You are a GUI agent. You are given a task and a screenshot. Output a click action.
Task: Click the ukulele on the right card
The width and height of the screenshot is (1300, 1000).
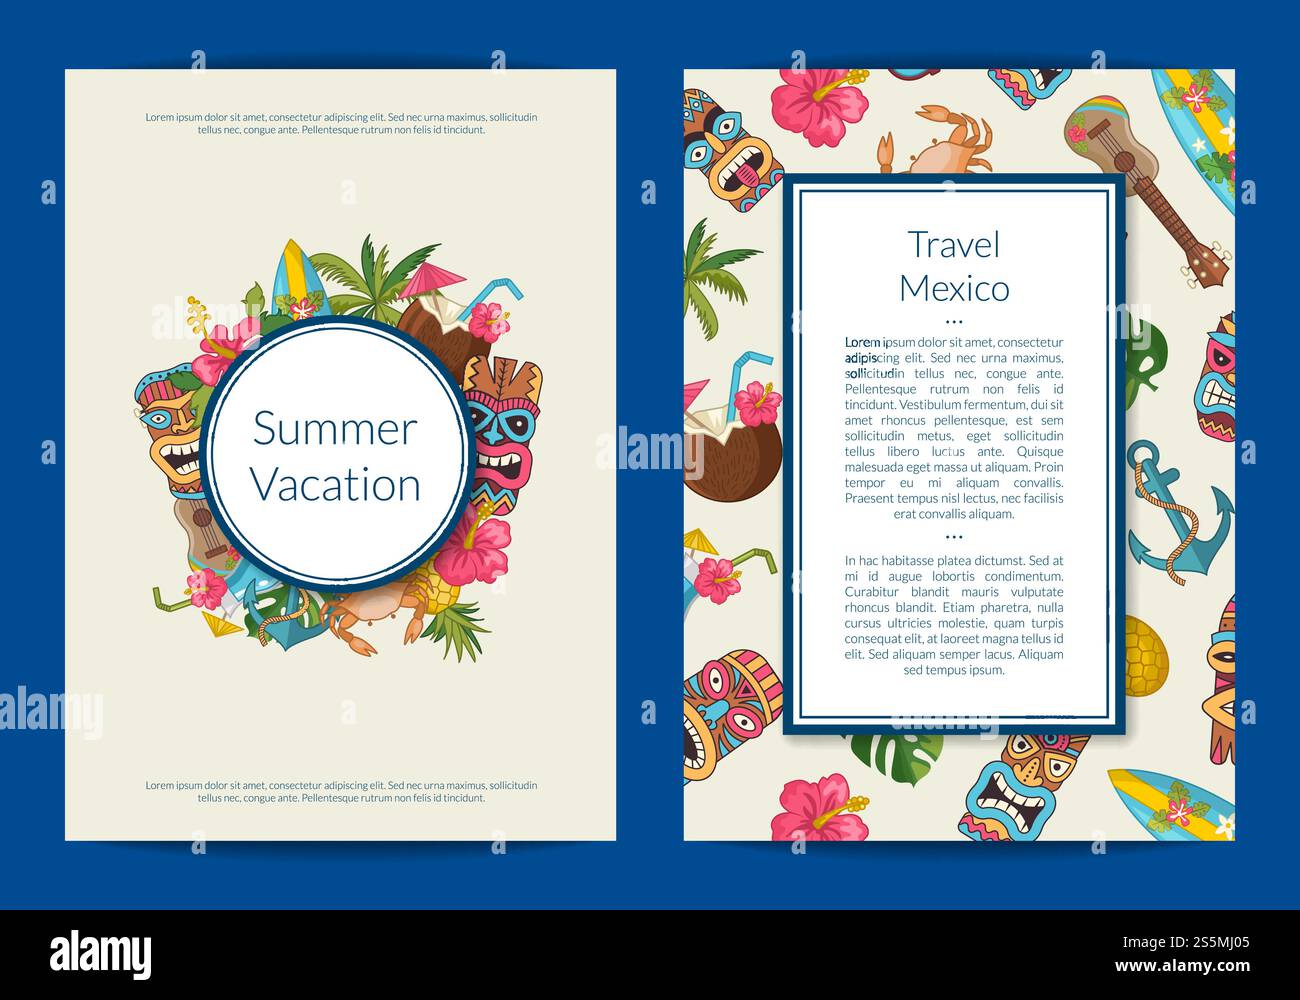pos(1146,189)
